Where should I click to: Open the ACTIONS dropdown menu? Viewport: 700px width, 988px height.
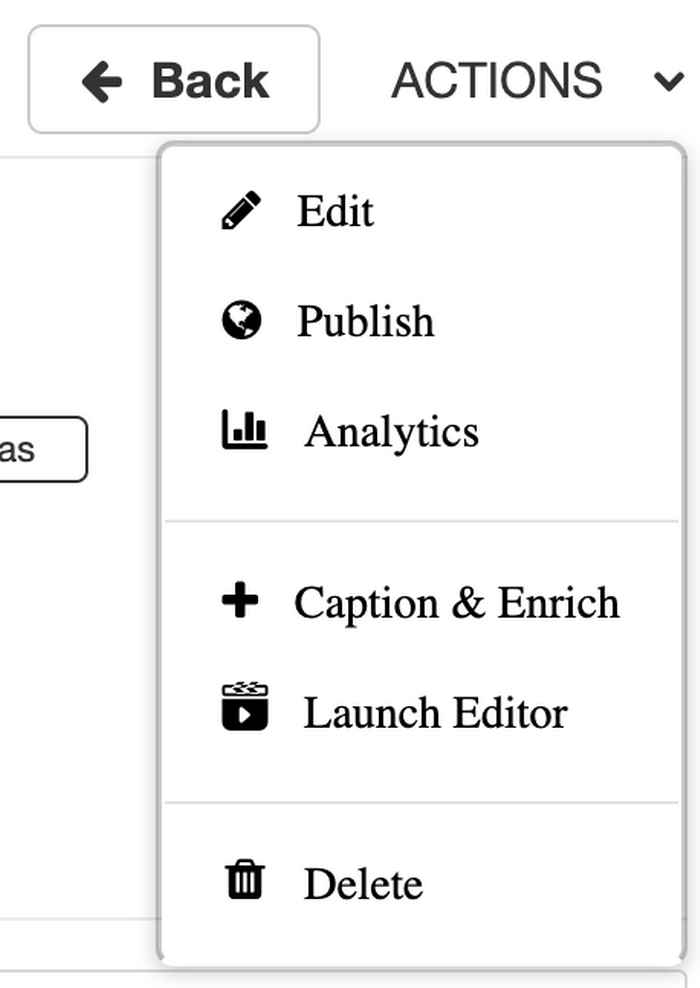pos(500,80)
